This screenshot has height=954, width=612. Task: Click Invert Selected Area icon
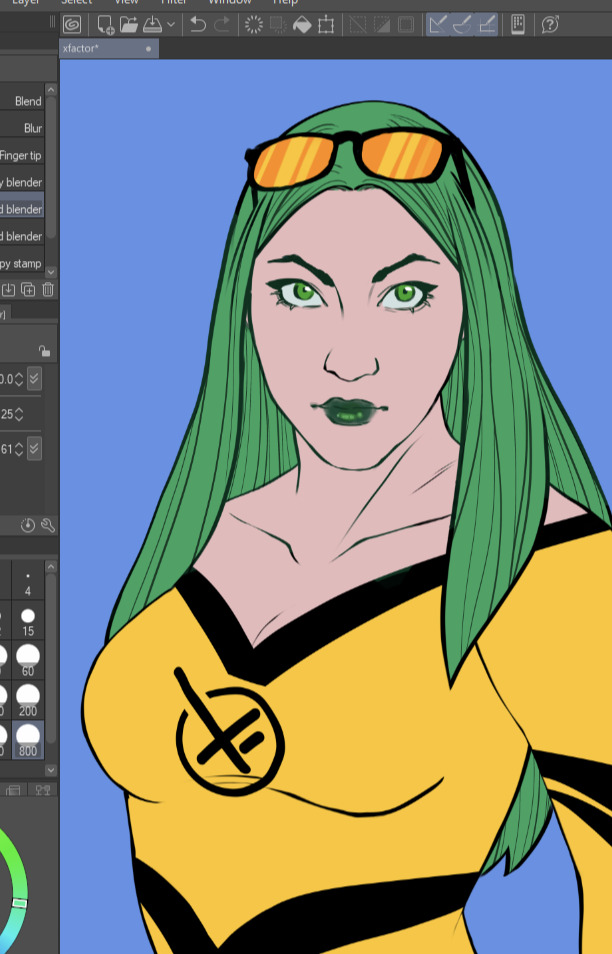(381, 25)
